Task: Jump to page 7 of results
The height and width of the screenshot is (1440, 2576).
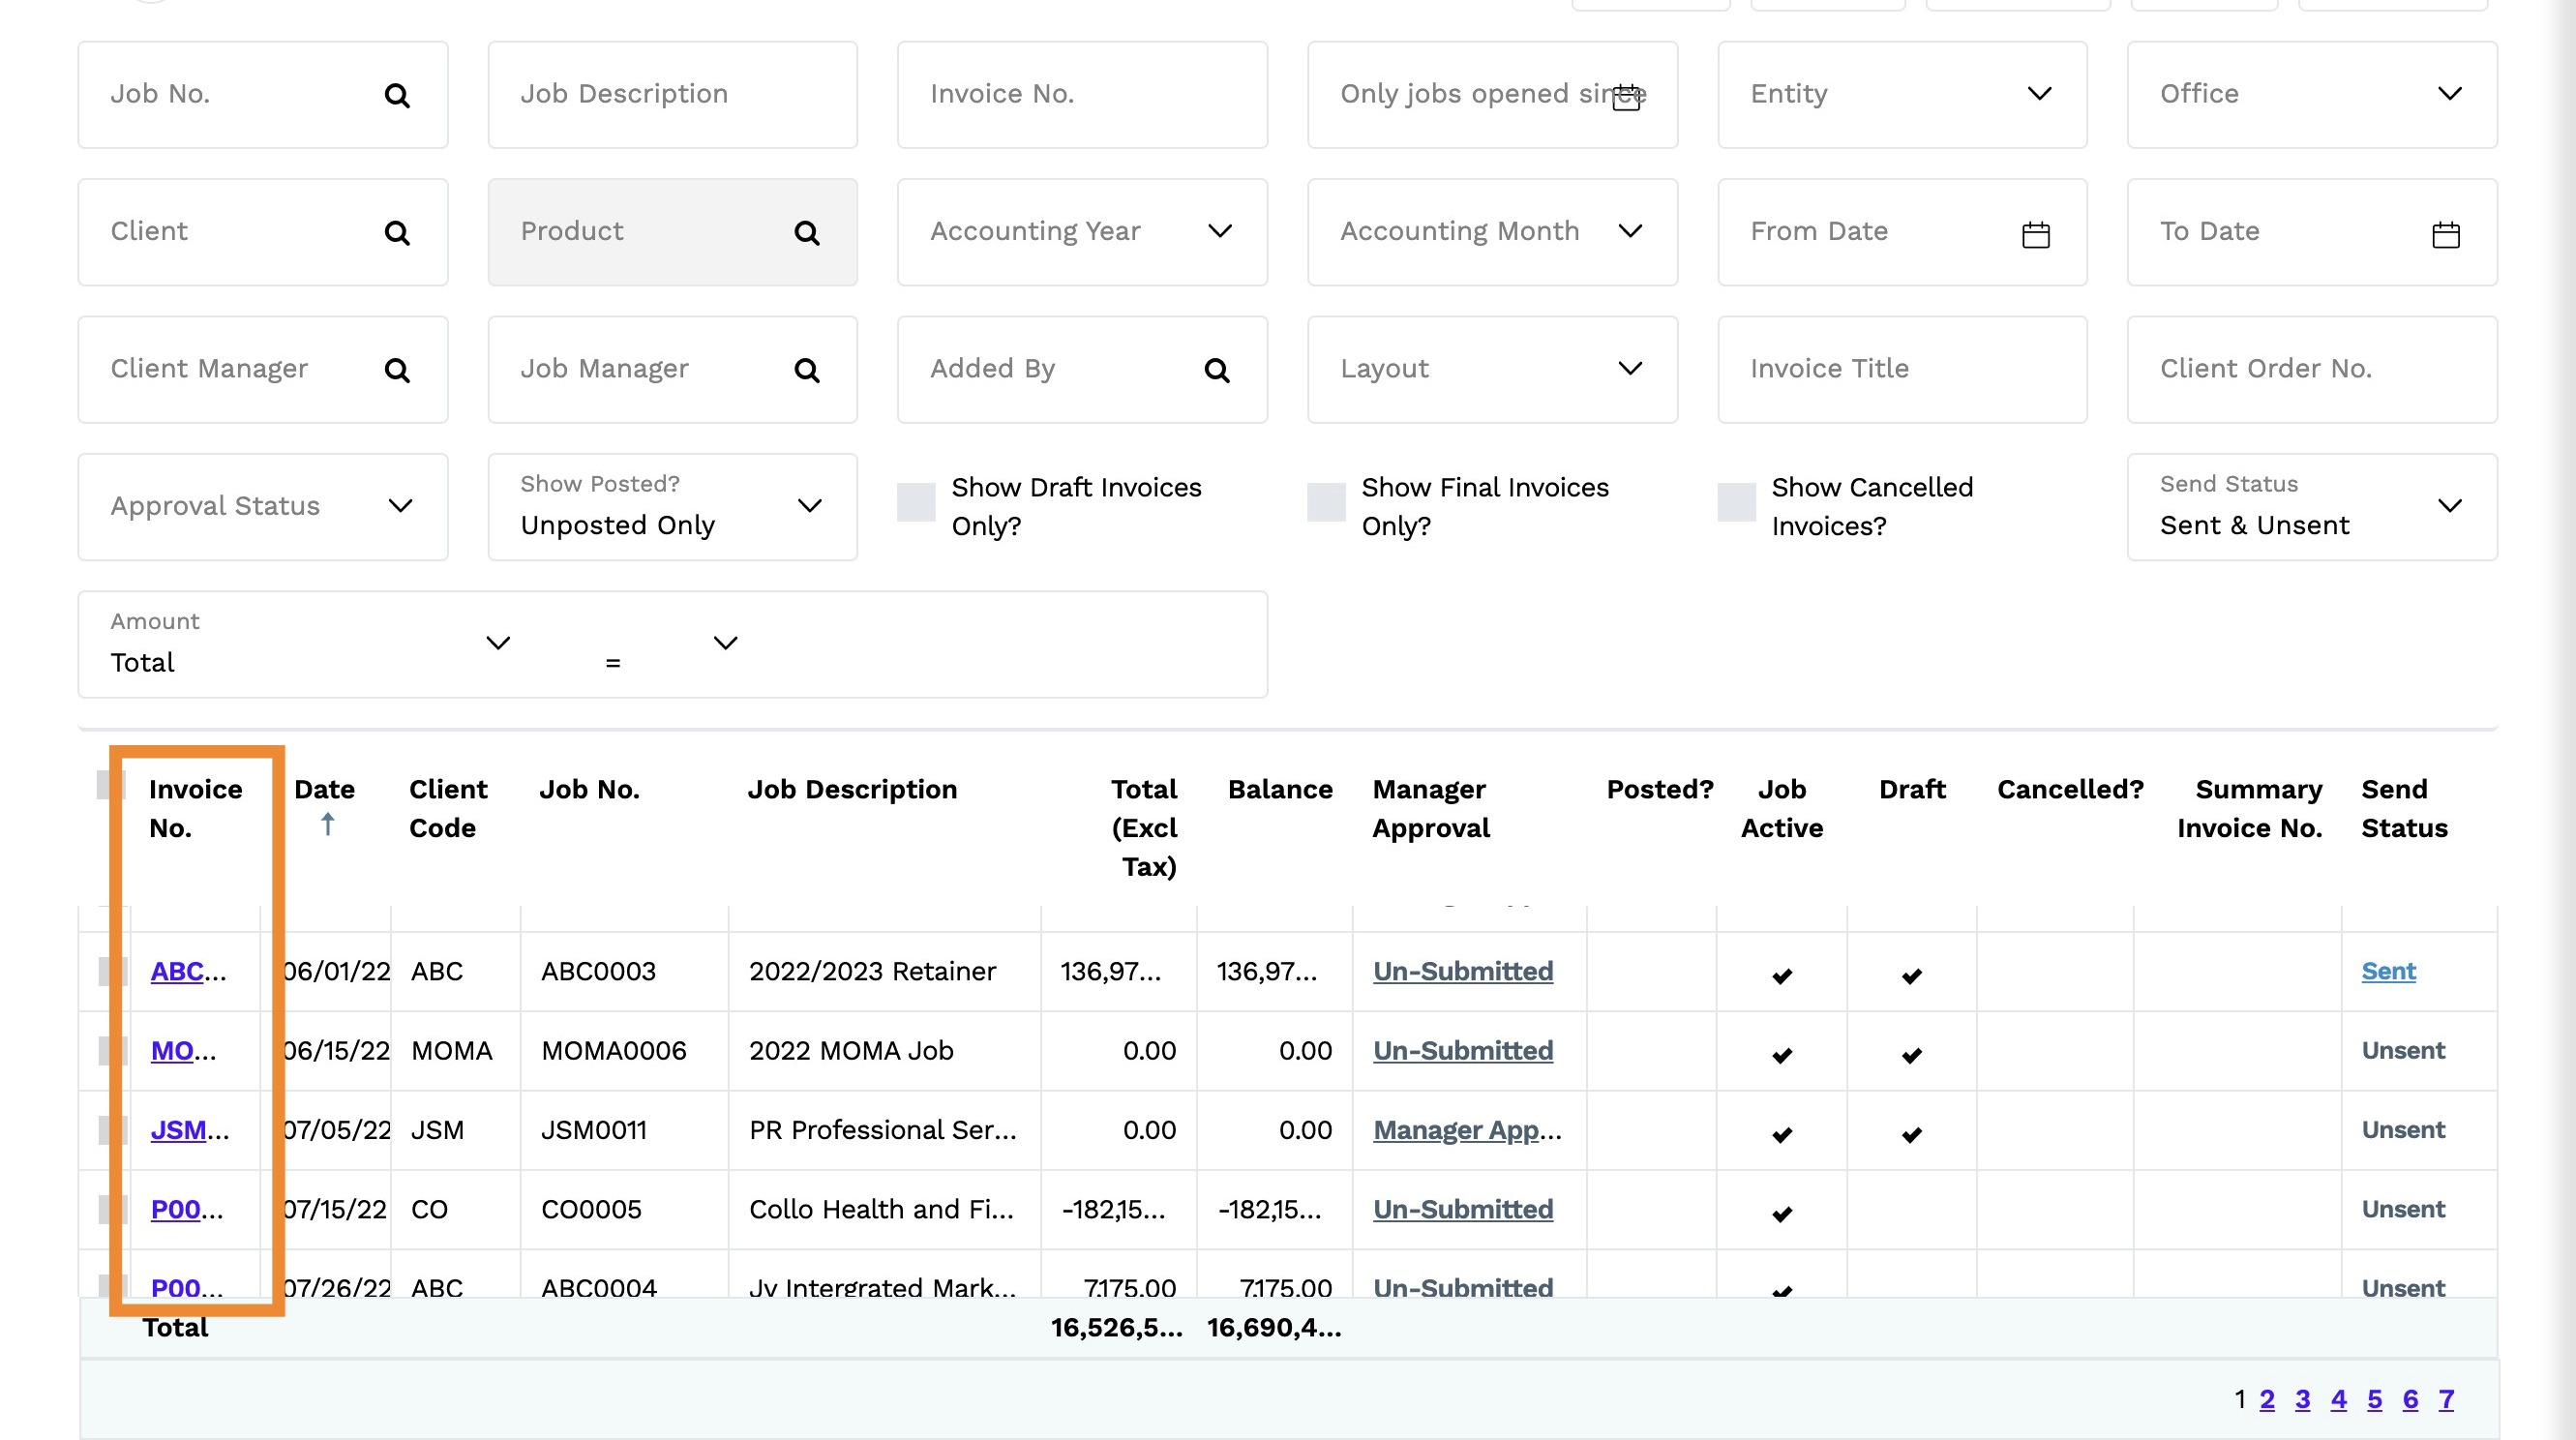Action: point(2445,1399)
